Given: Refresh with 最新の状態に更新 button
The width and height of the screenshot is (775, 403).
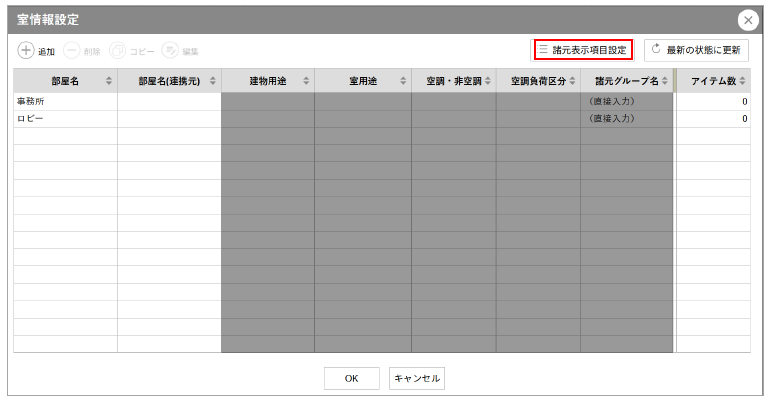Looking at the screenshot, I should tap(696, 49).
